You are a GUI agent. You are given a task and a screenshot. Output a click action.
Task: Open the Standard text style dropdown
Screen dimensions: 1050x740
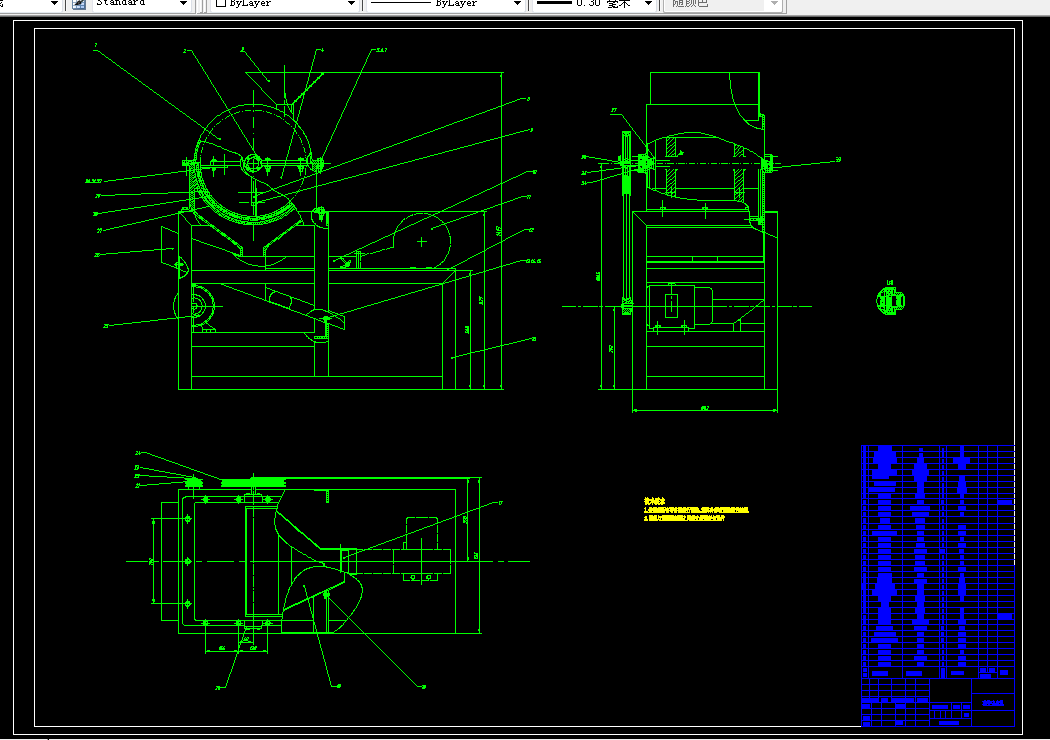pyautogui.click(x=183, y=4)
